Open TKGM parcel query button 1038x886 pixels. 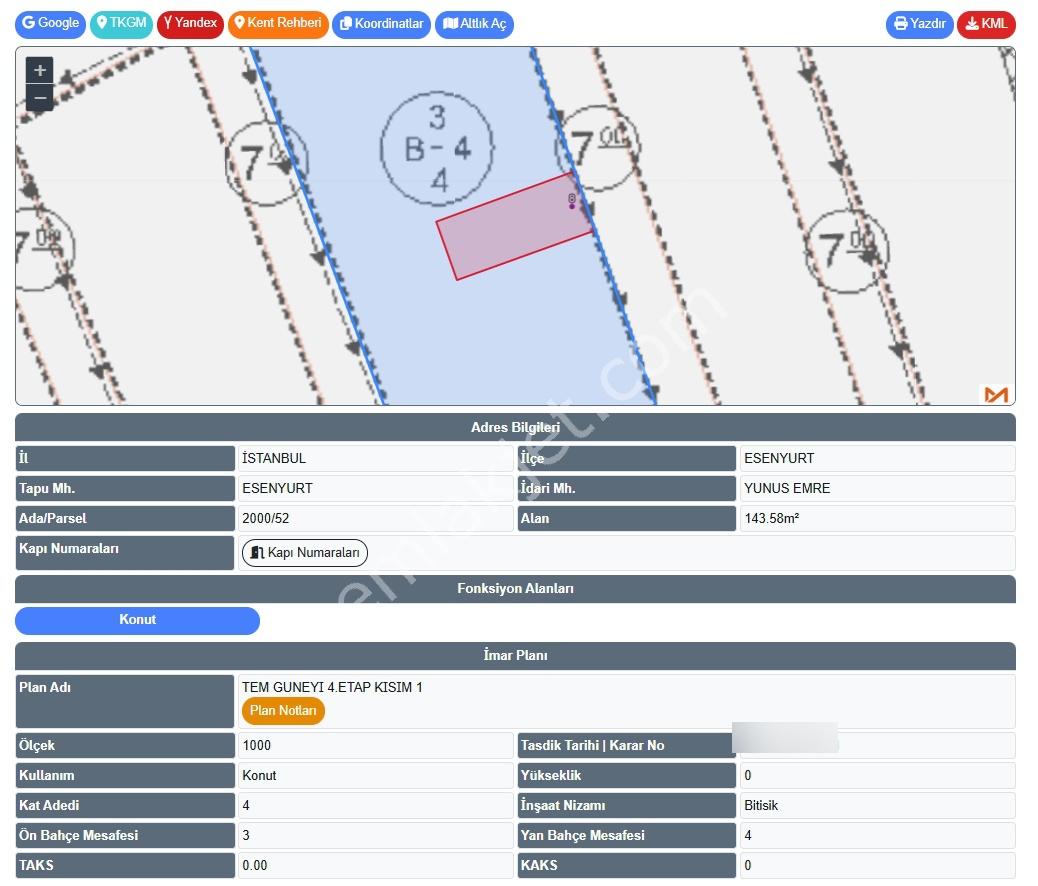coord(121,25)
